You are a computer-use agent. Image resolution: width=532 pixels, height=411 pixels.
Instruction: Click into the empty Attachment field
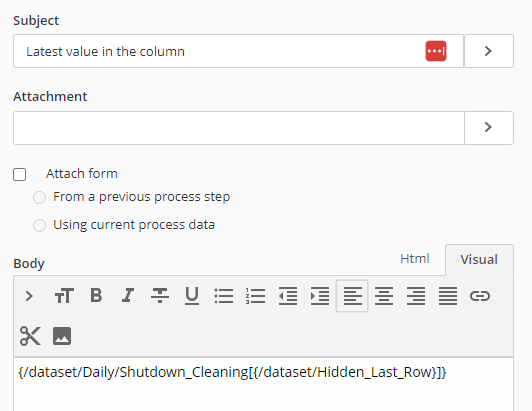(239, 128)
